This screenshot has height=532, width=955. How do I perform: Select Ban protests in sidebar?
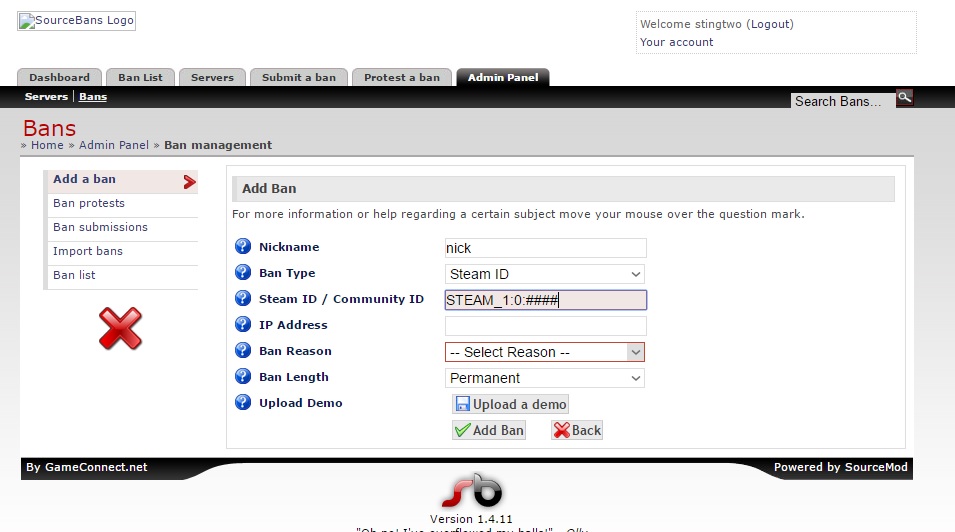pos(89,203)
